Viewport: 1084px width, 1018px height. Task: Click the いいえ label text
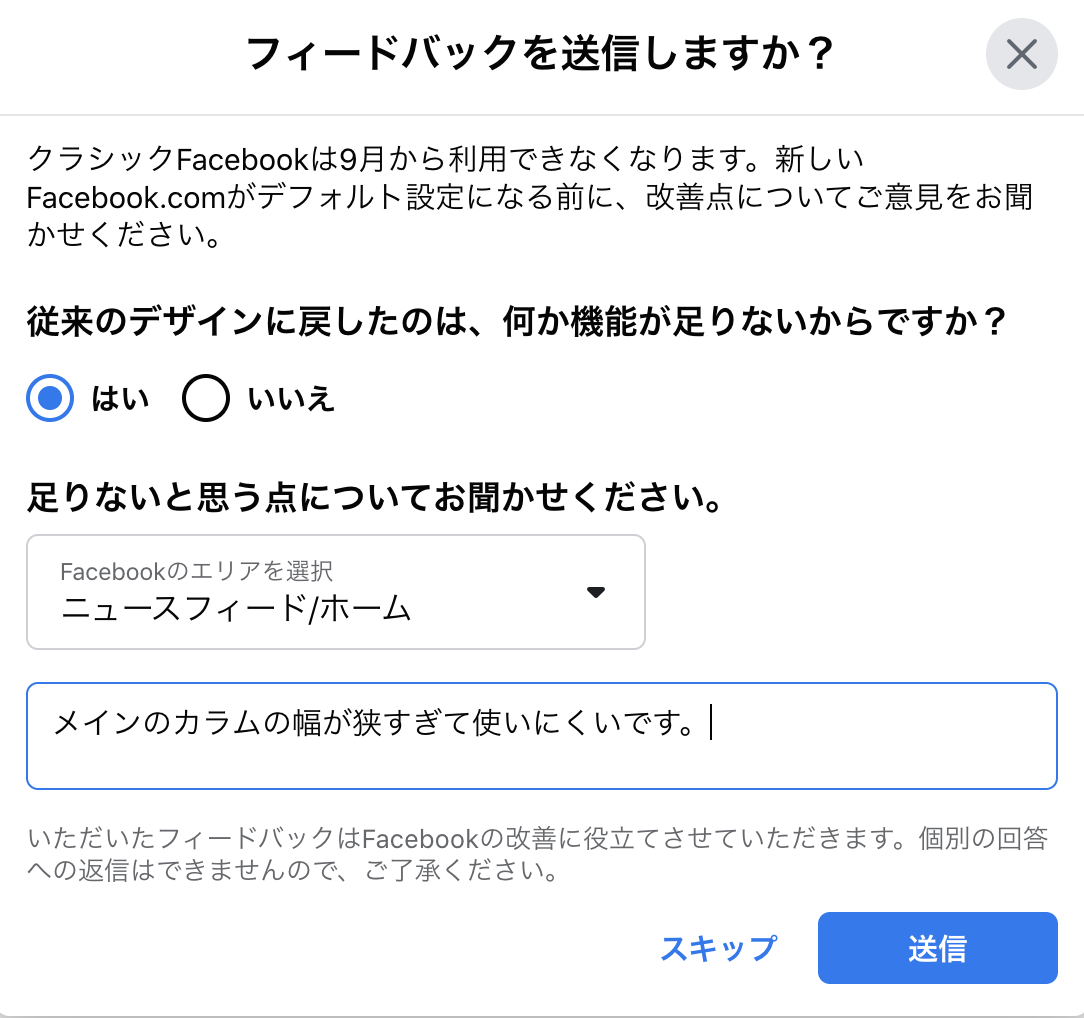coord(291,399)
